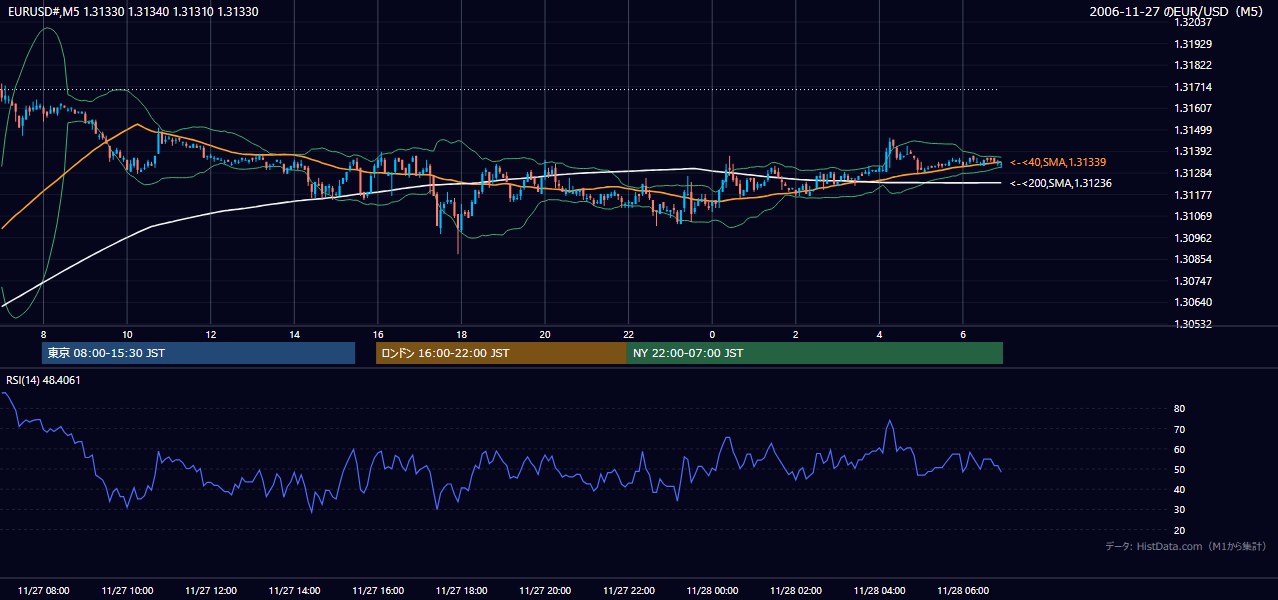Click the bottom date label 11/27 16:00
Image resolution: width=1278 pixels, height=600 pixels.
(378, 591)
